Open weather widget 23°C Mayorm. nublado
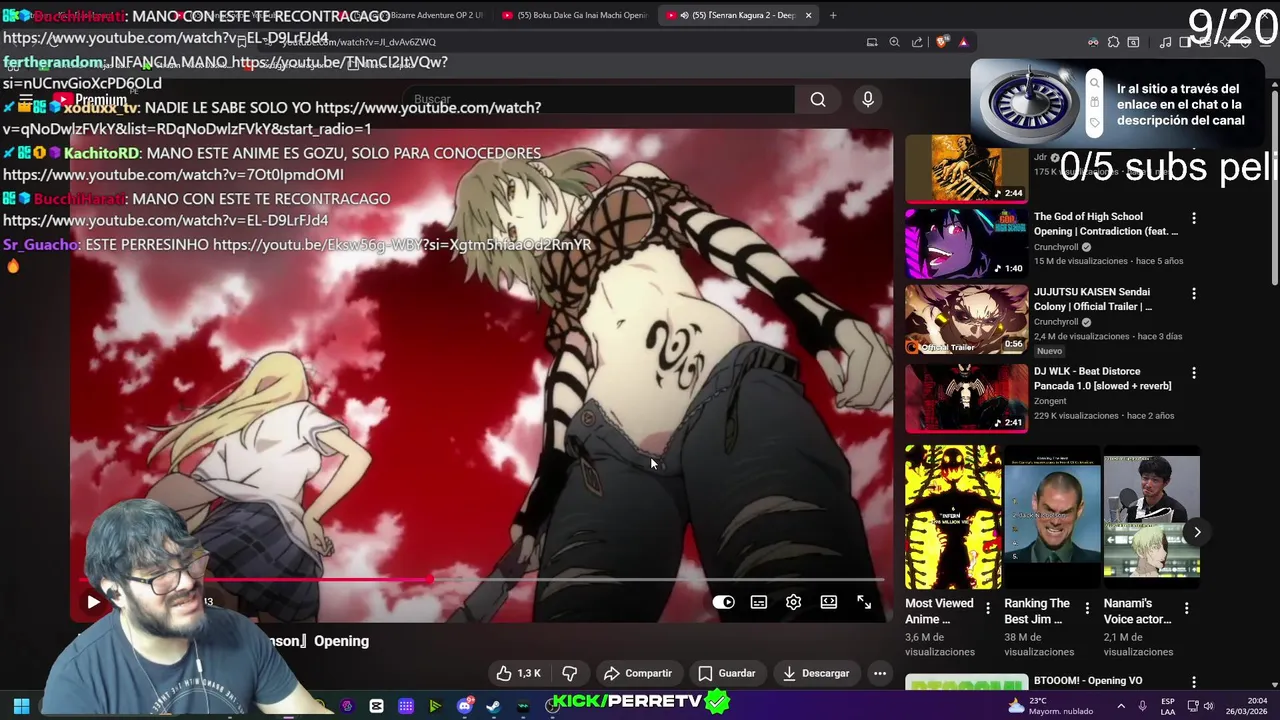 (x=1049, y=706)
